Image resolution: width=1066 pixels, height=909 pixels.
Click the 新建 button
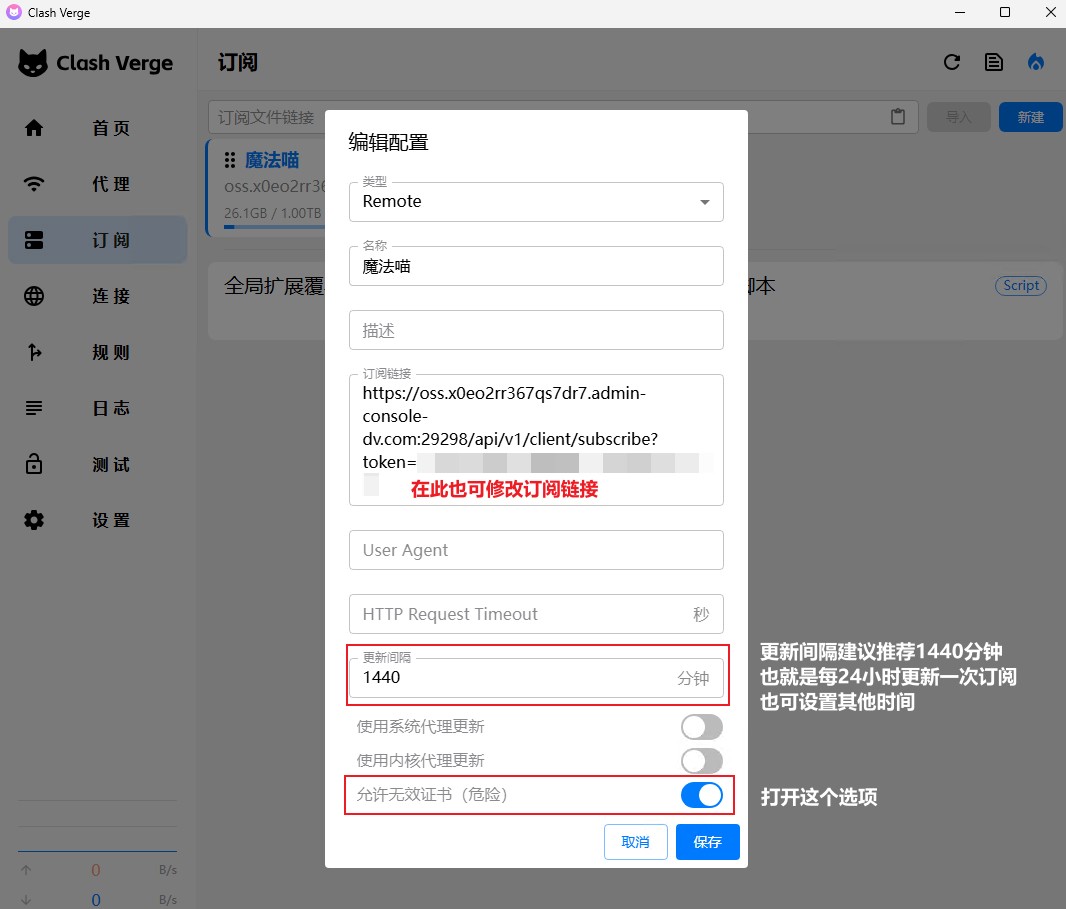click(x=1031, y=117)
